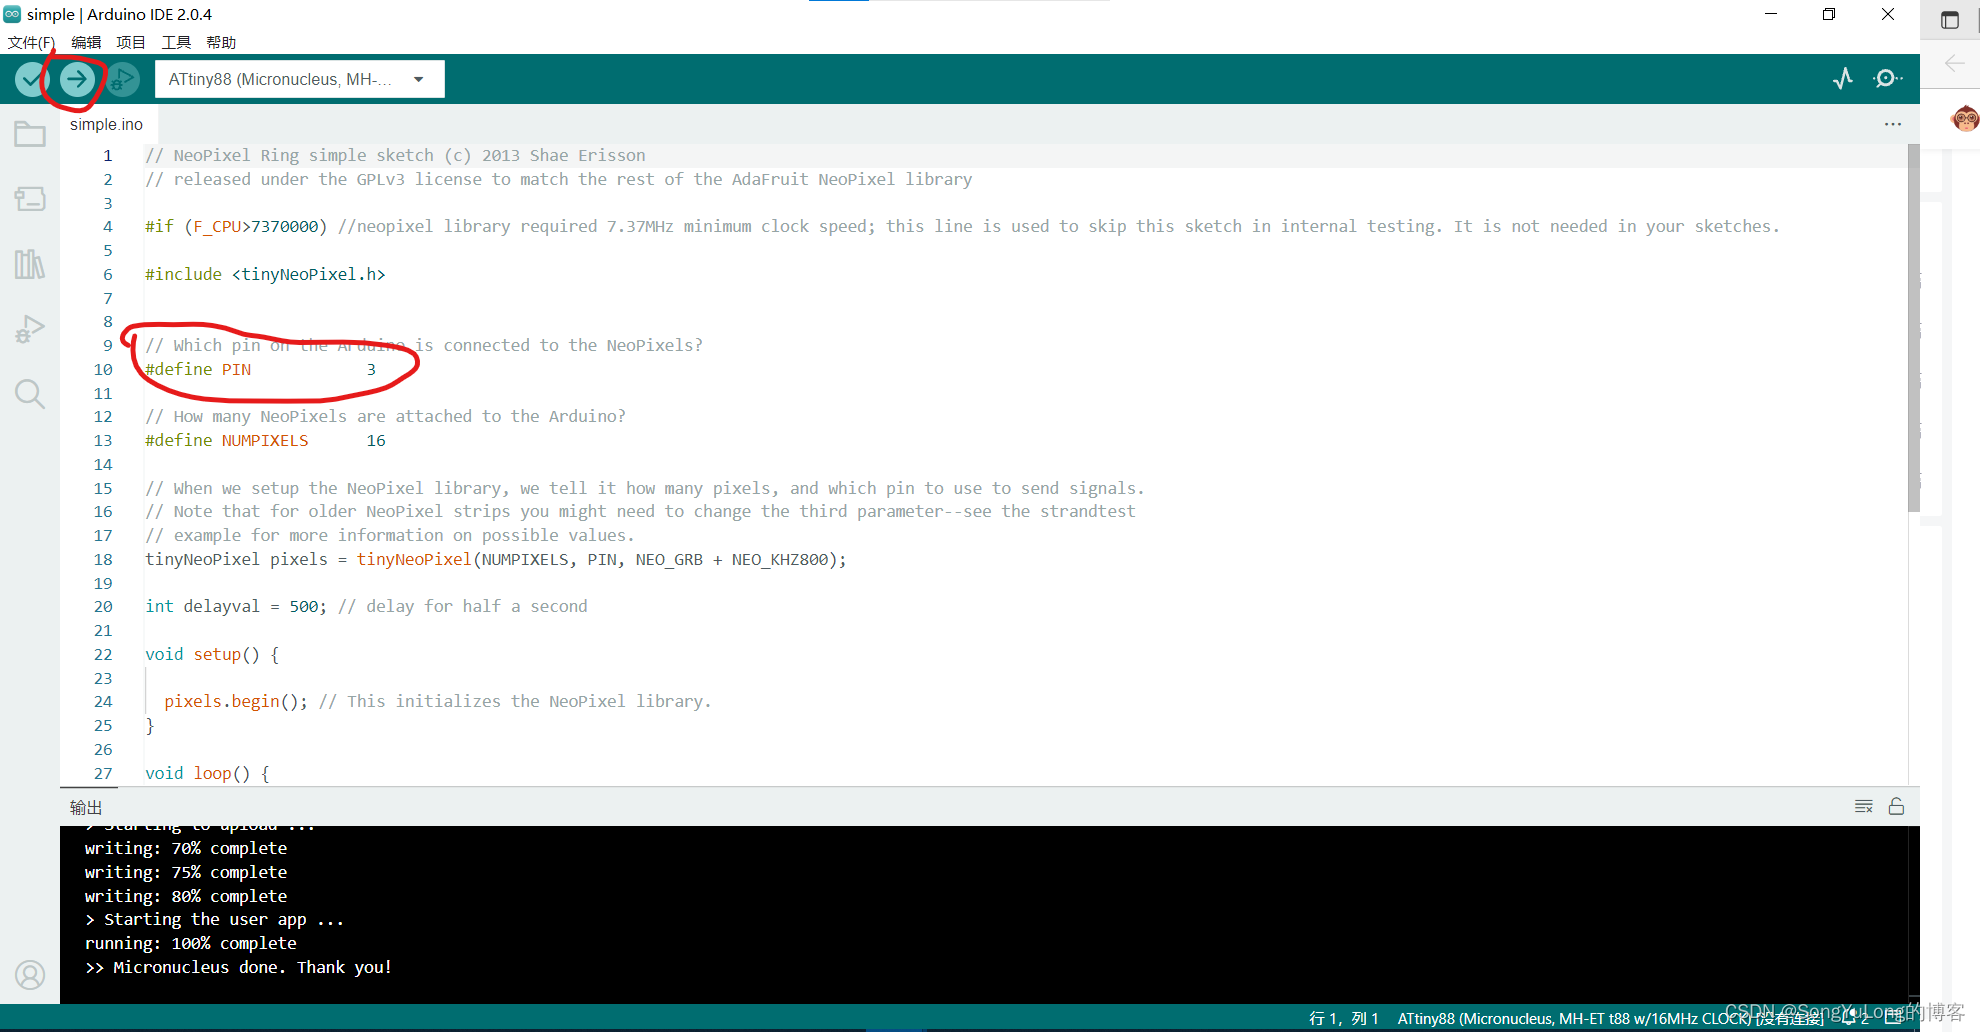The width and height of the screenshot is (1980, 1032).
Task: Click the tinyNeoPixel pixels declaration line
Action: coord(496,559)
